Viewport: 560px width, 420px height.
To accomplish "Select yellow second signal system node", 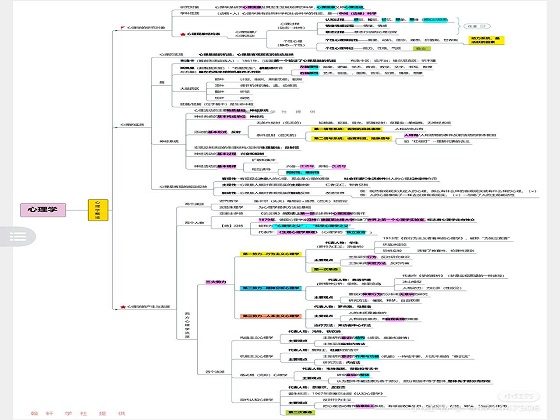I will coord(351,138).
